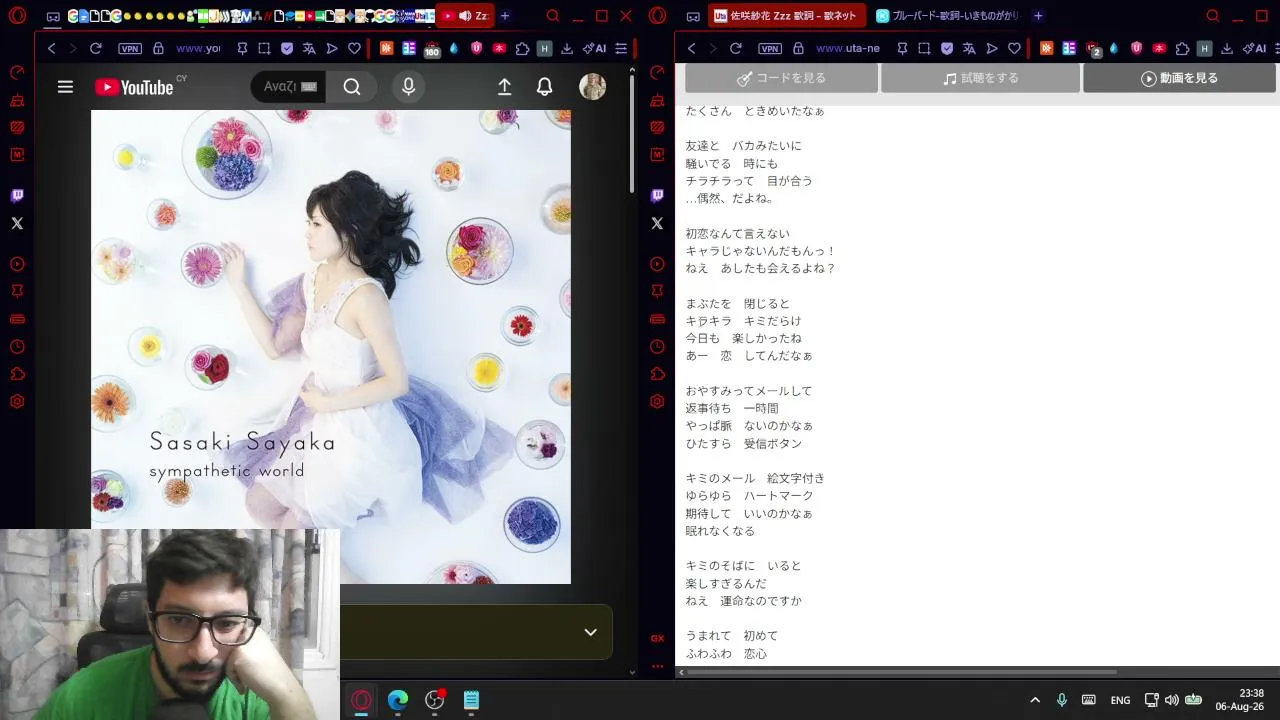Image resolution: width=1280 pixels, height=720 pixels.
Task: Open settings gear in right window sidebar
Action: [657, 402]
